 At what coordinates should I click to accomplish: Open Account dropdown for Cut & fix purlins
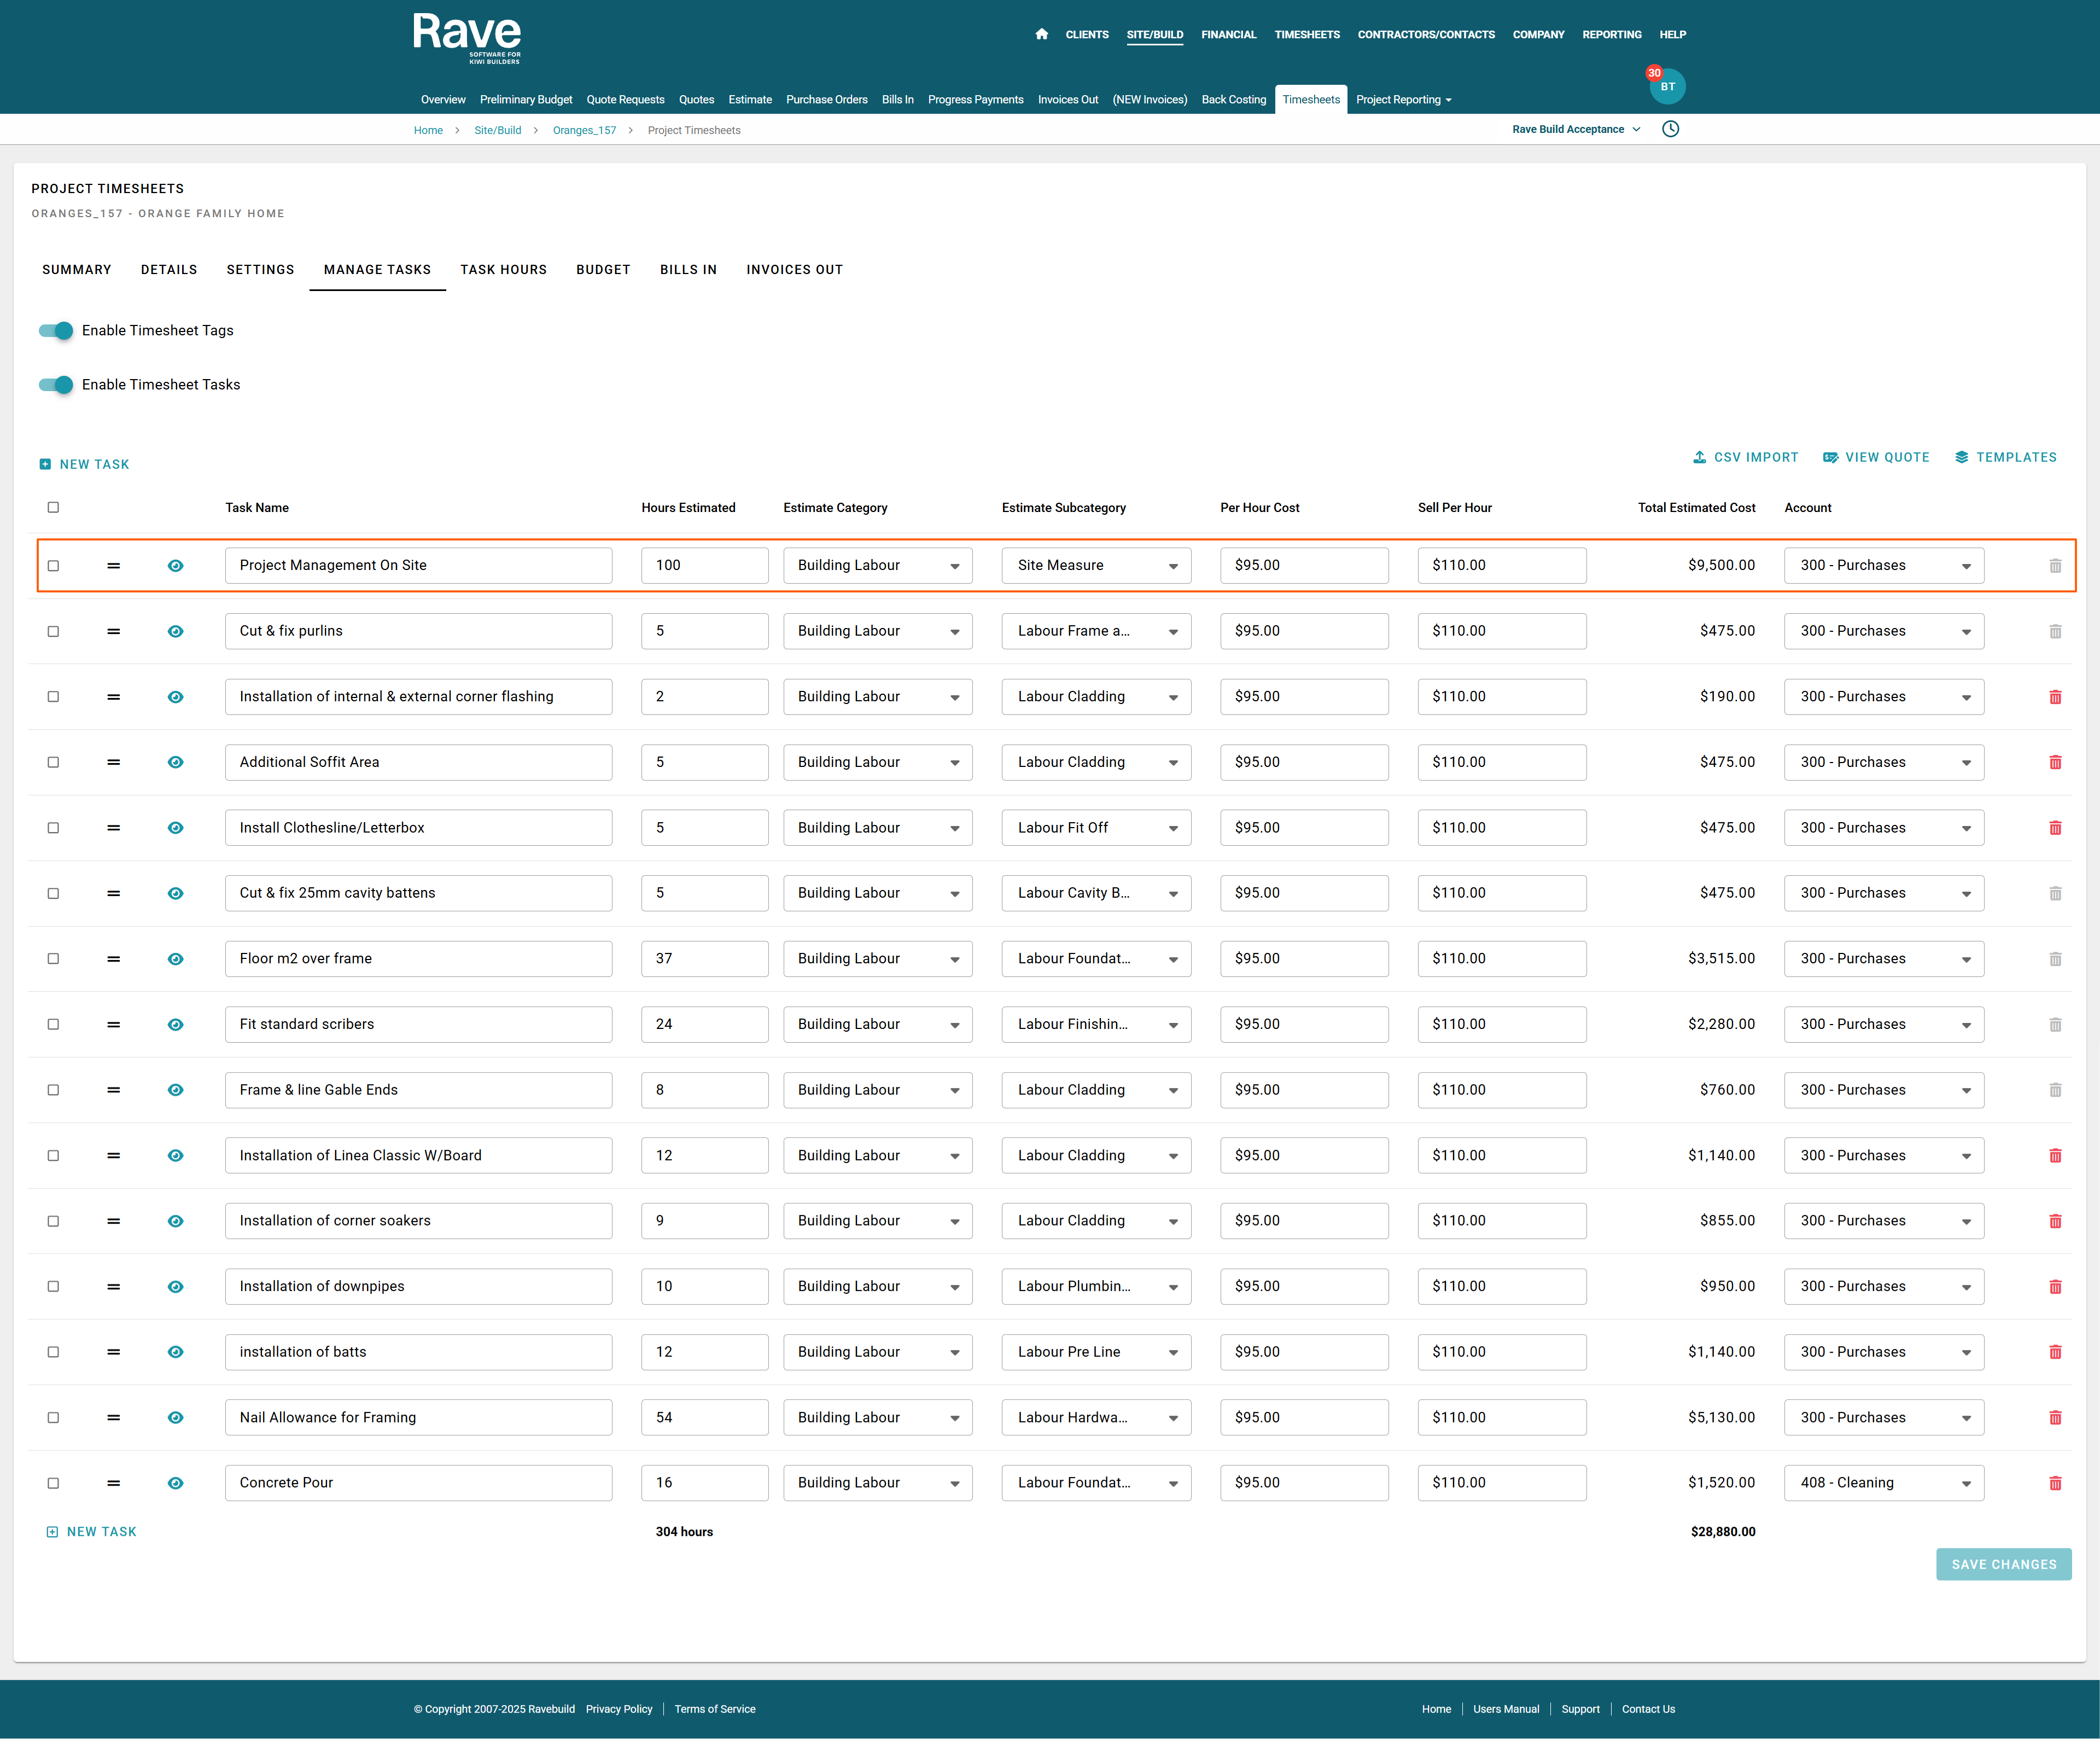[1884, 631]
